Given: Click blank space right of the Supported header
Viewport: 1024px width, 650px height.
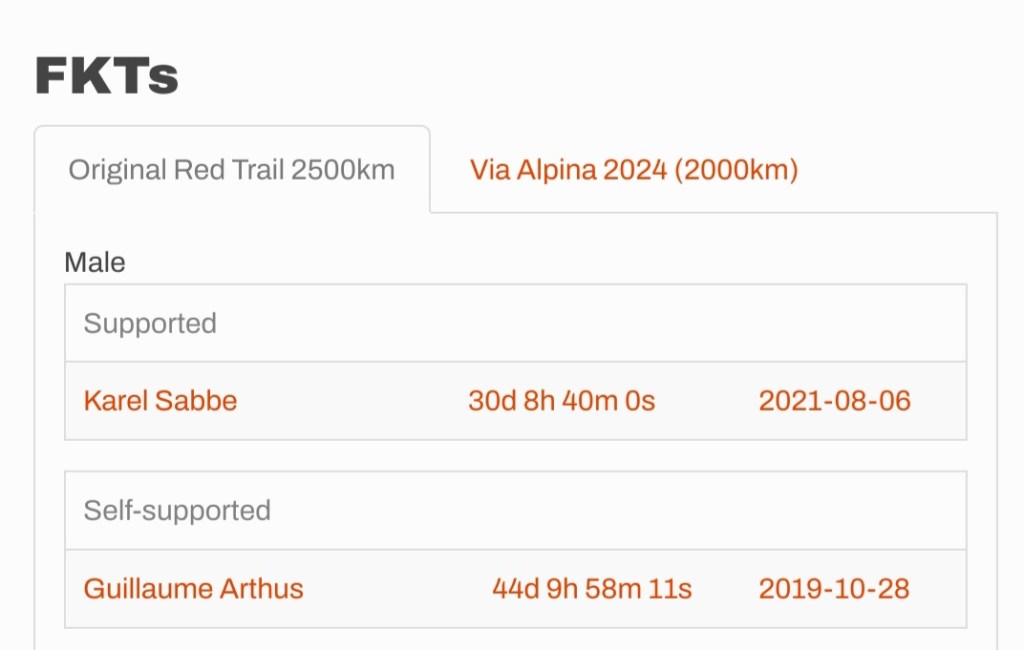Looking at the screenshot, I should coord(600,324).
